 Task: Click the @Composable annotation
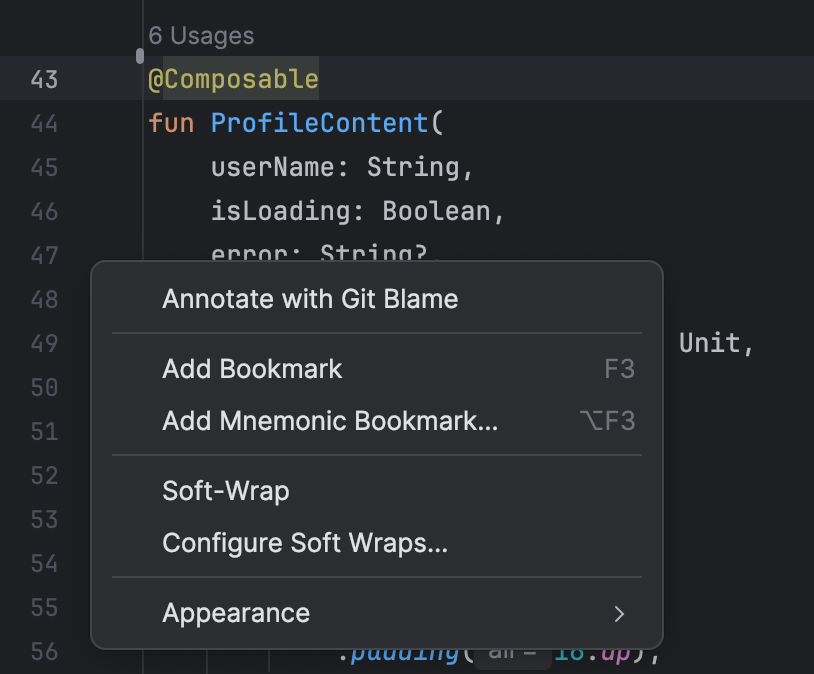(233, 80)
